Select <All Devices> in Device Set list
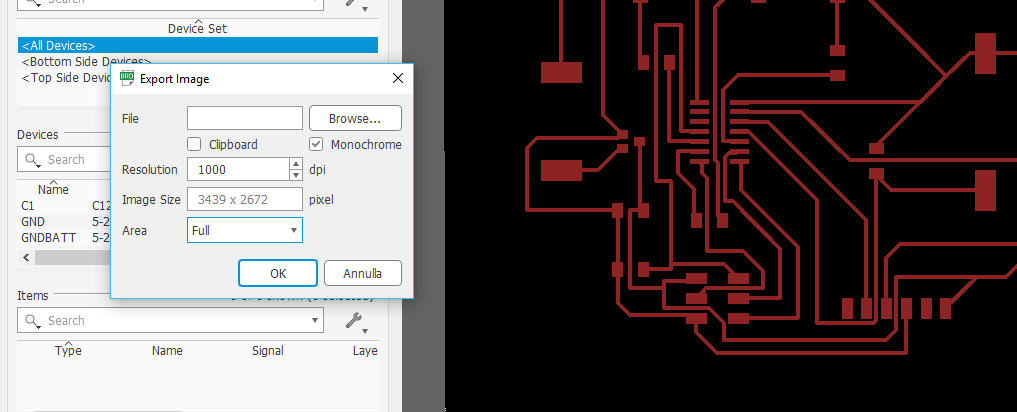The width and height of the screenshot is (1017, 412). 198,45
